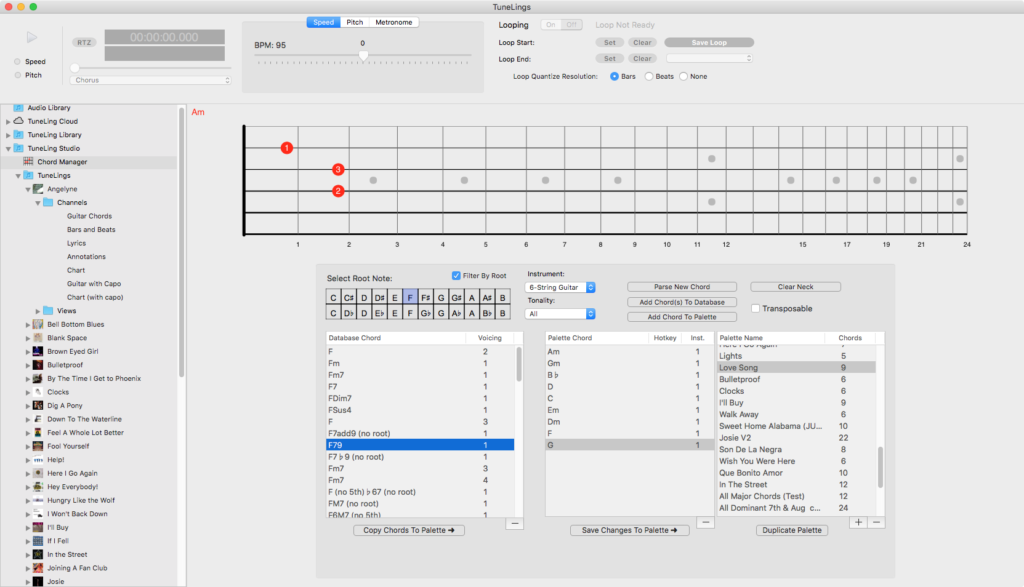Click Clear for Loop Start
This screenshot has height=587, width=1024.
click(x=642, y=42)
